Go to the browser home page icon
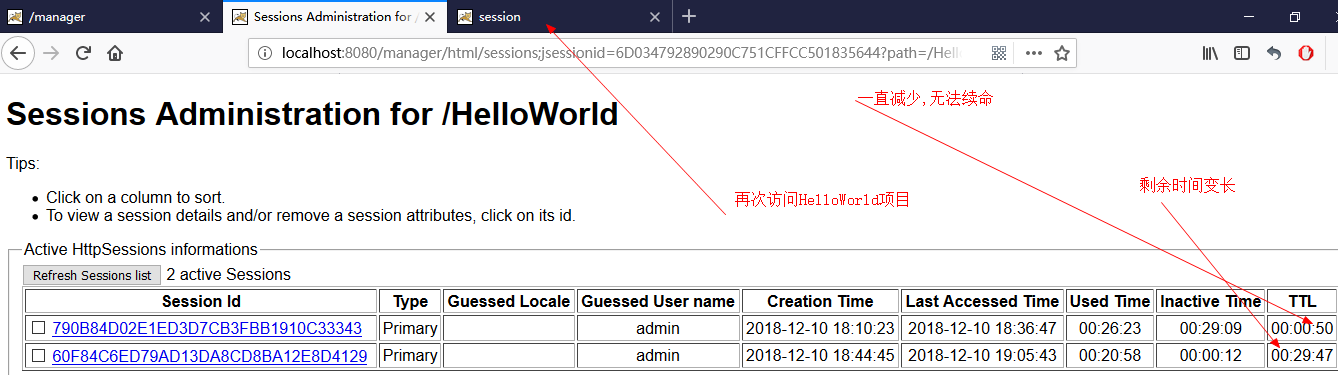 coord(115,53)
